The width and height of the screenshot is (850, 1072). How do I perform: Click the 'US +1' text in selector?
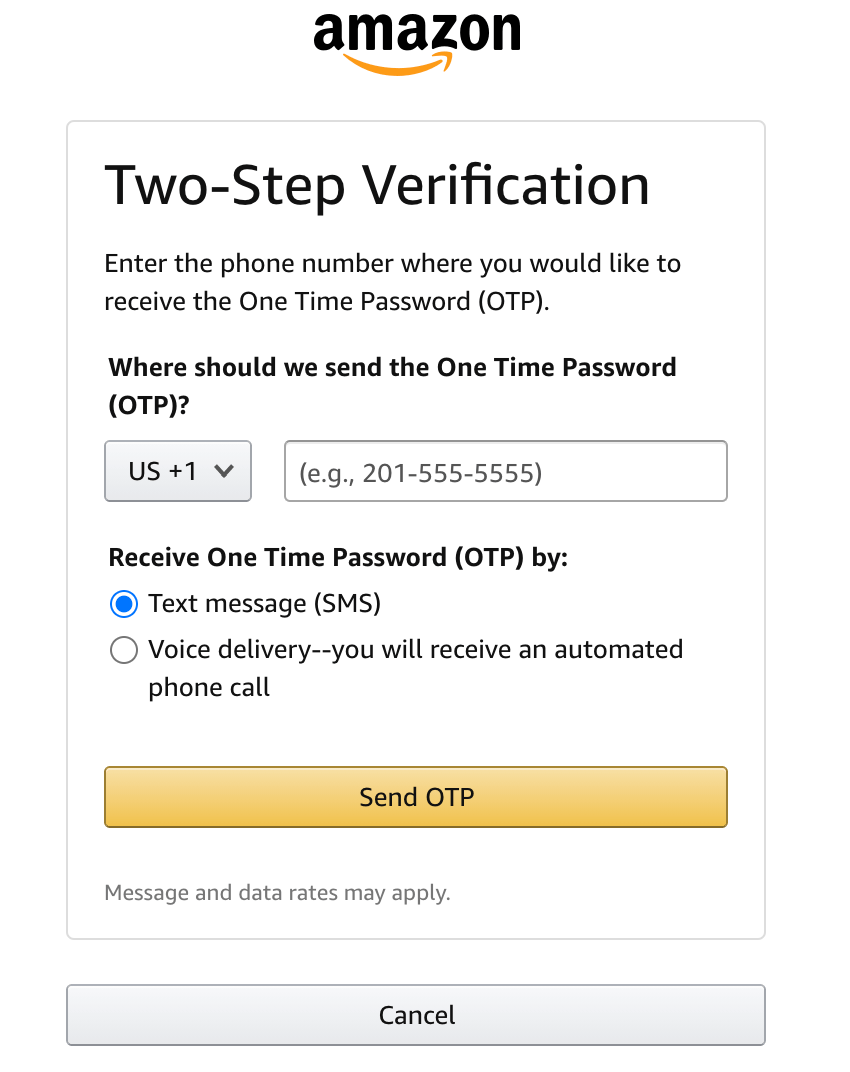163,471
